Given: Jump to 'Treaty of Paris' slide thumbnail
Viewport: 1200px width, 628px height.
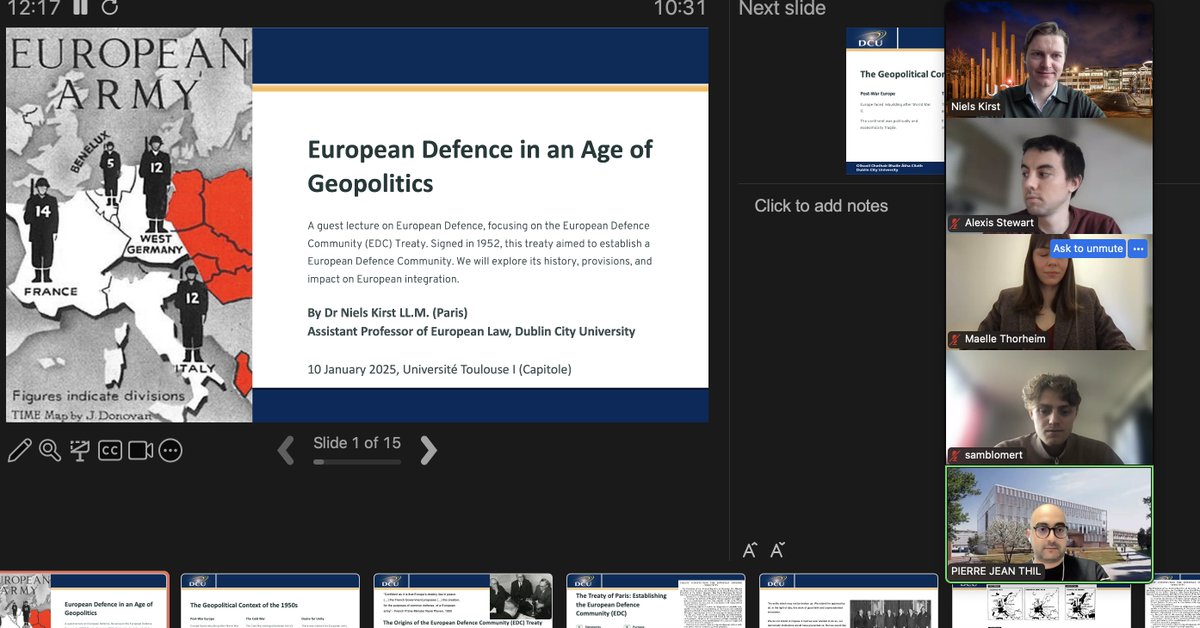Looking at the screenshot, I should (x=656, y=601).
